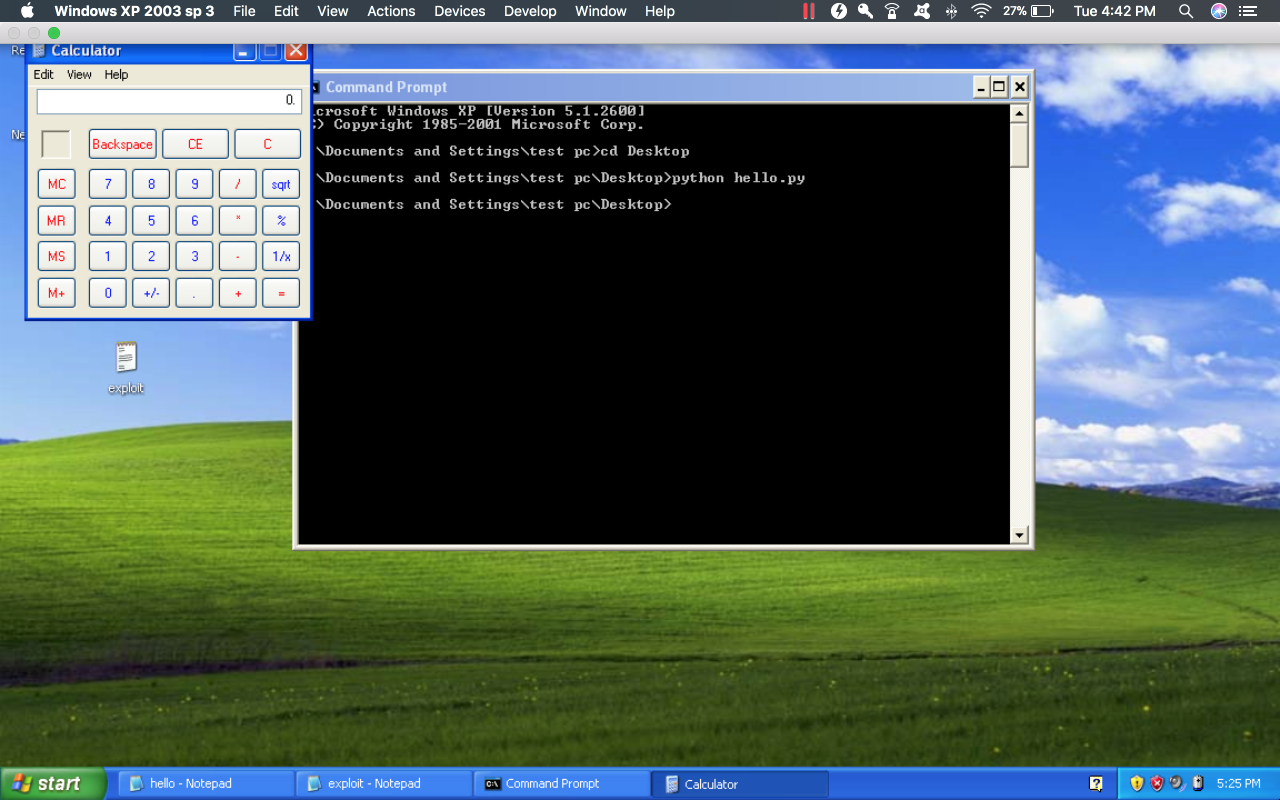Click the padlock hotspot icon in the Mac menu bar
This screenshot has height=800, width=1280.
[892, 11]
